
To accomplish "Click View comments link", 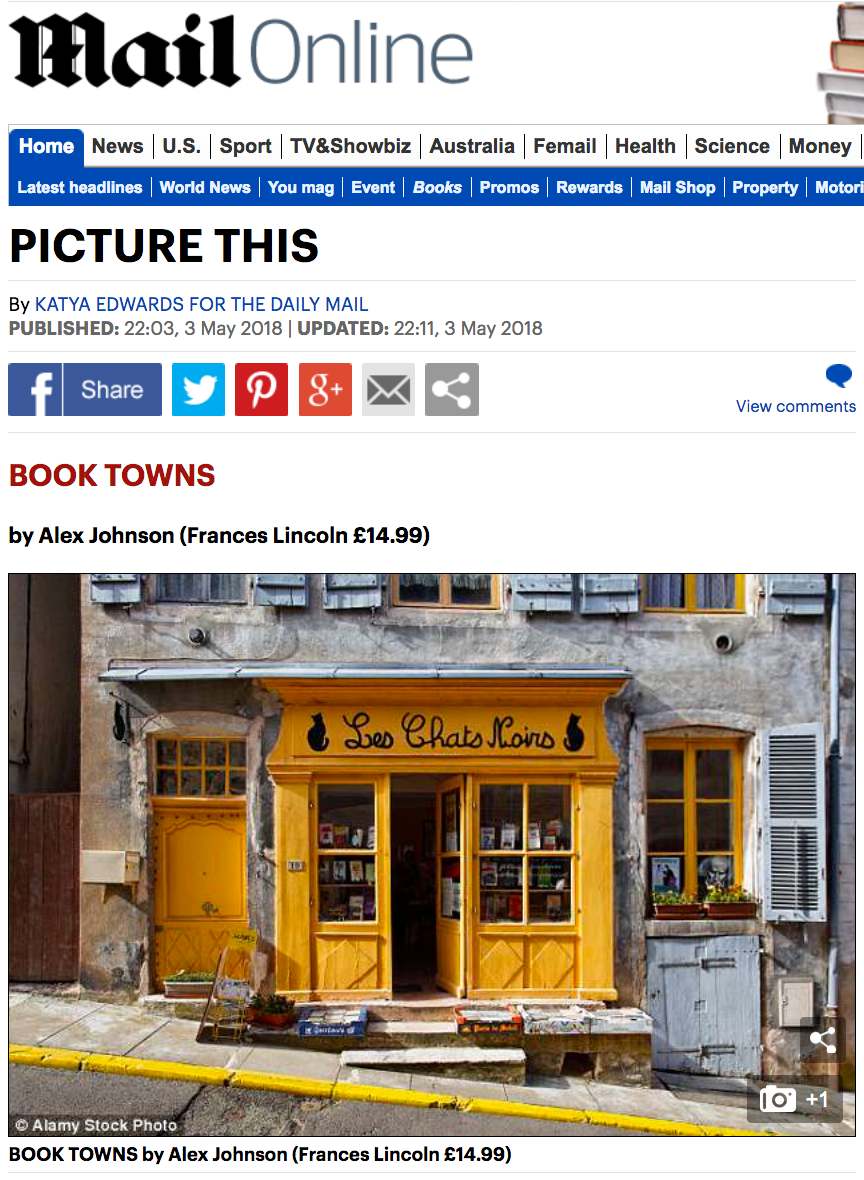I will point(796,406).
